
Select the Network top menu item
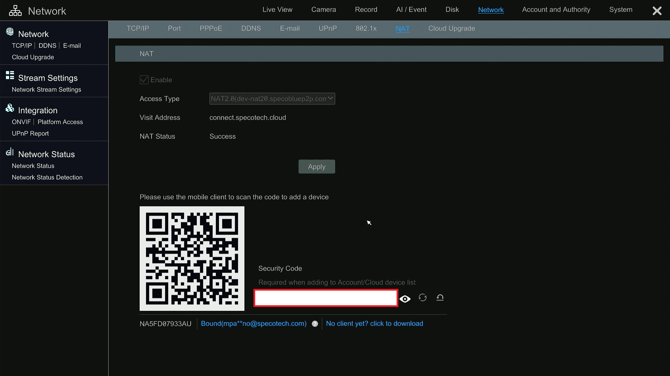click(491, 10)
